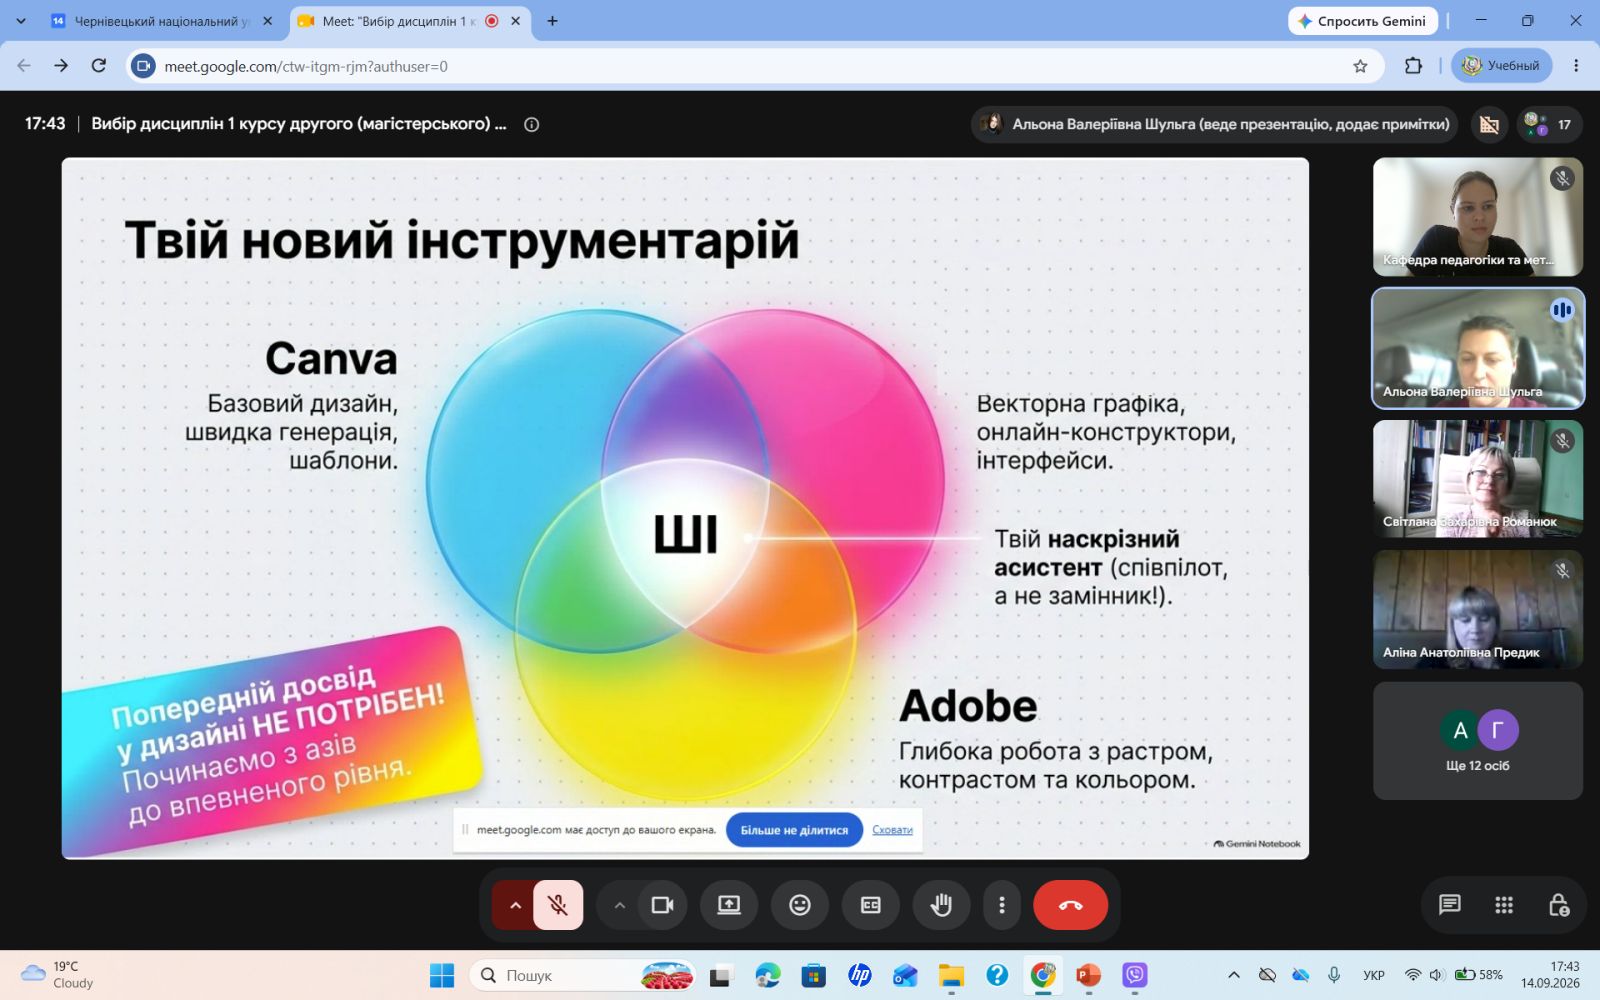The width and height of the screenshot is (1600, 1000).
Task: Close the Чернівецький національний tab
Action: (x=267, y=21)
